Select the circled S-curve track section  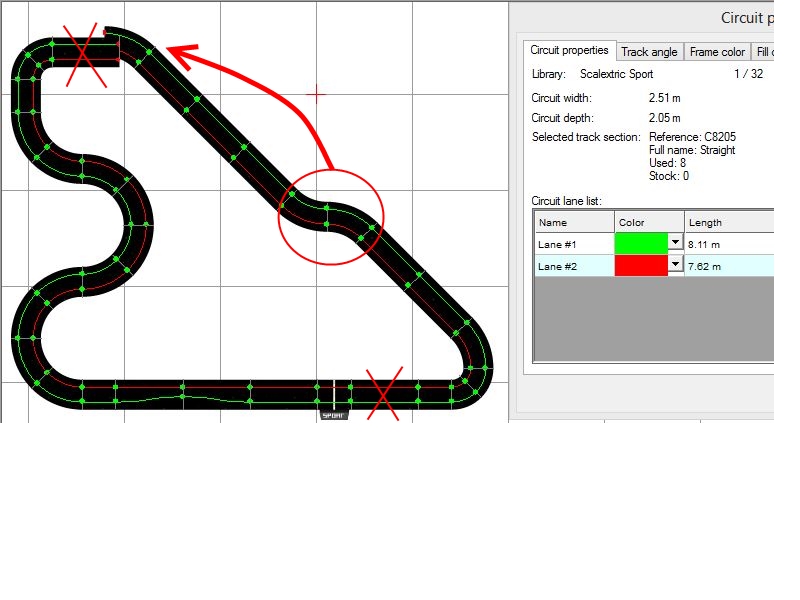[x=330, y=215]
